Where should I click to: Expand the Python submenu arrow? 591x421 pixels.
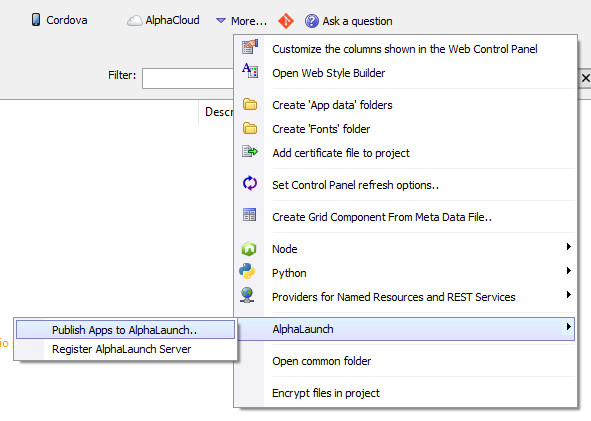pos(568,271)
